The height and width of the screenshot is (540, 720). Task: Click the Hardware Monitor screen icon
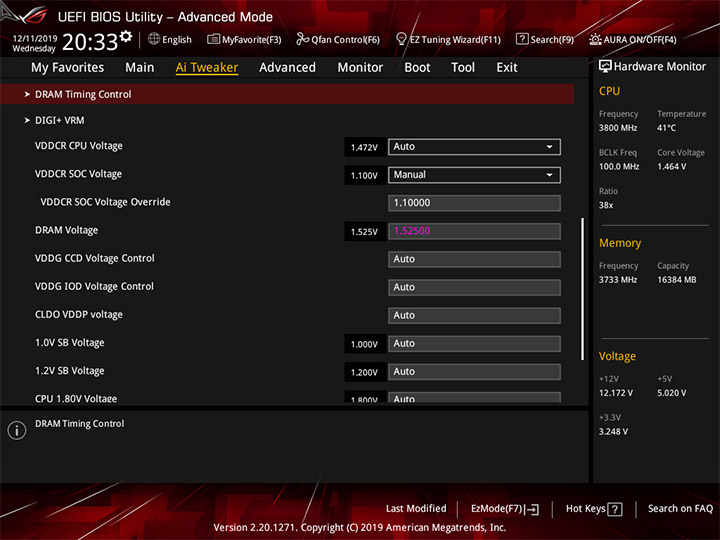coord(605,67)
